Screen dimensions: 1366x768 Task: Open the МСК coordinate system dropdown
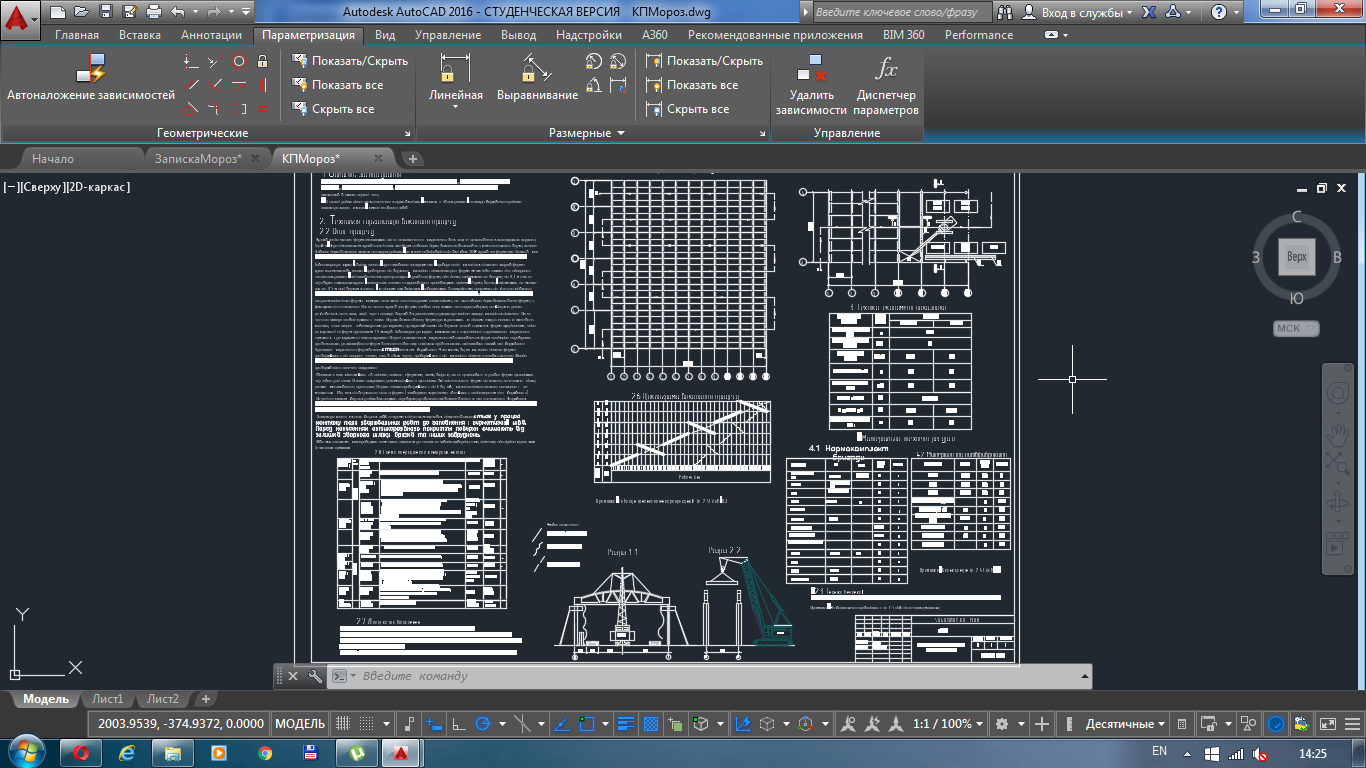tap(1297, 328)
